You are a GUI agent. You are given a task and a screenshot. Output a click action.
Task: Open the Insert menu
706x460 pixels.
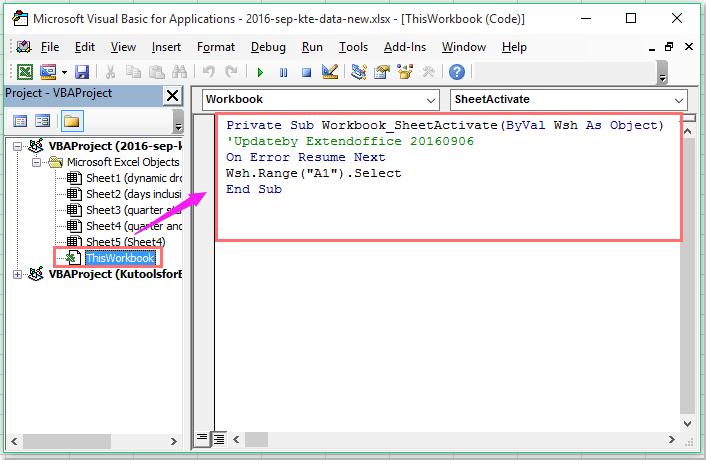pyautogui.click(x=166, y=47)
